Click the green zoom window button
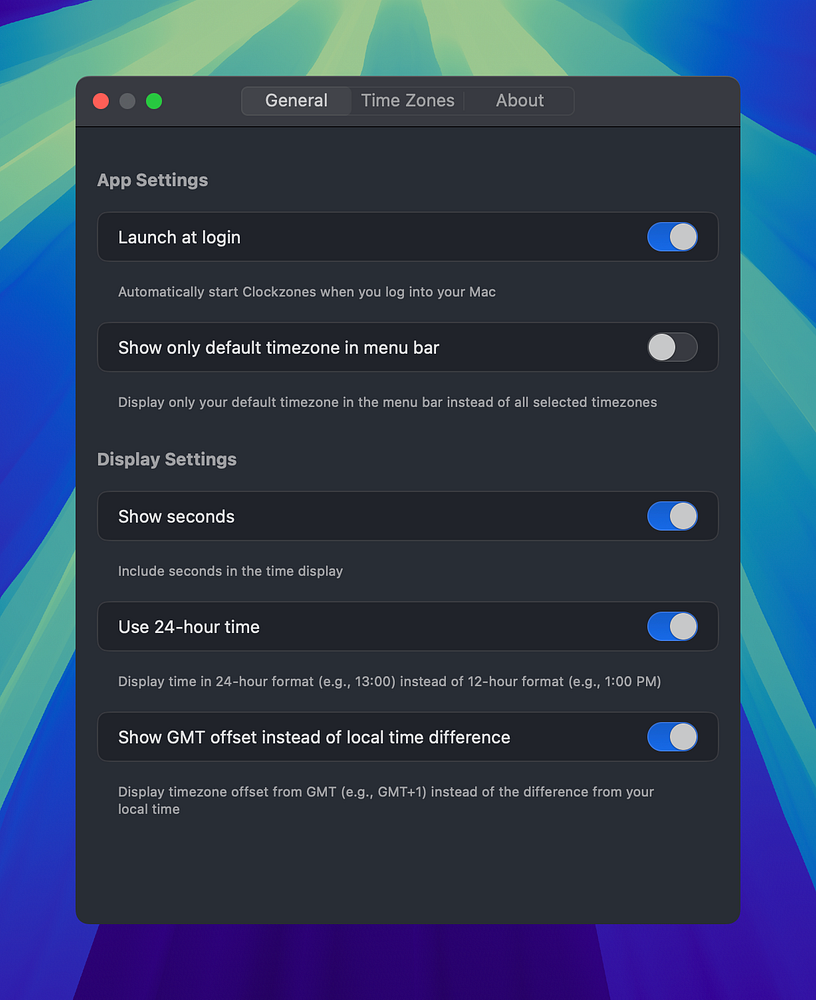Viewport: 816px width, 1000px height. click(154, 101)
